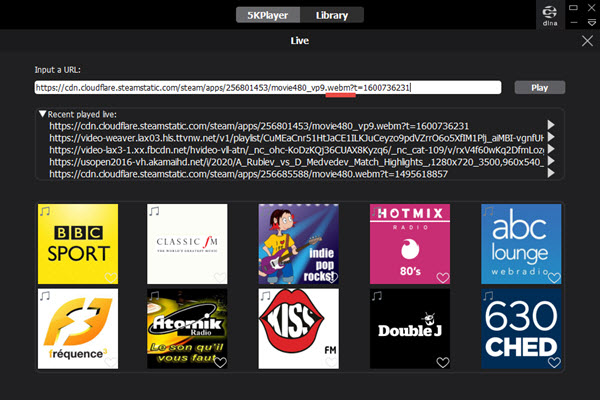Screen dimensions: 600x400
Task: Click the music note icon on abc lounge
Action: (x=488, y=211)
